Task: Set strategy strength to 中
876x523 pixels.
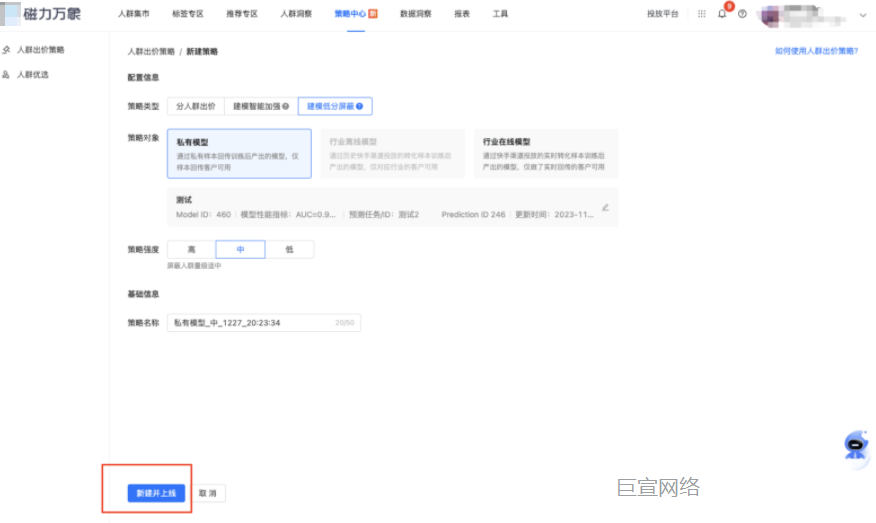Action: pos(240,249)
